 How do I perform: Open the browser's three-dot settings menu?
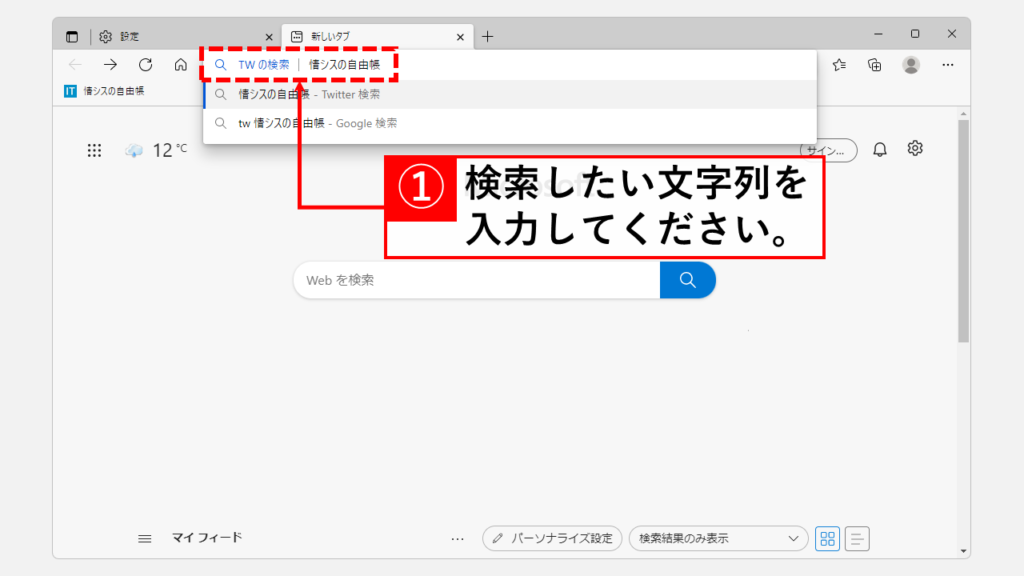(x=947, y=65)
